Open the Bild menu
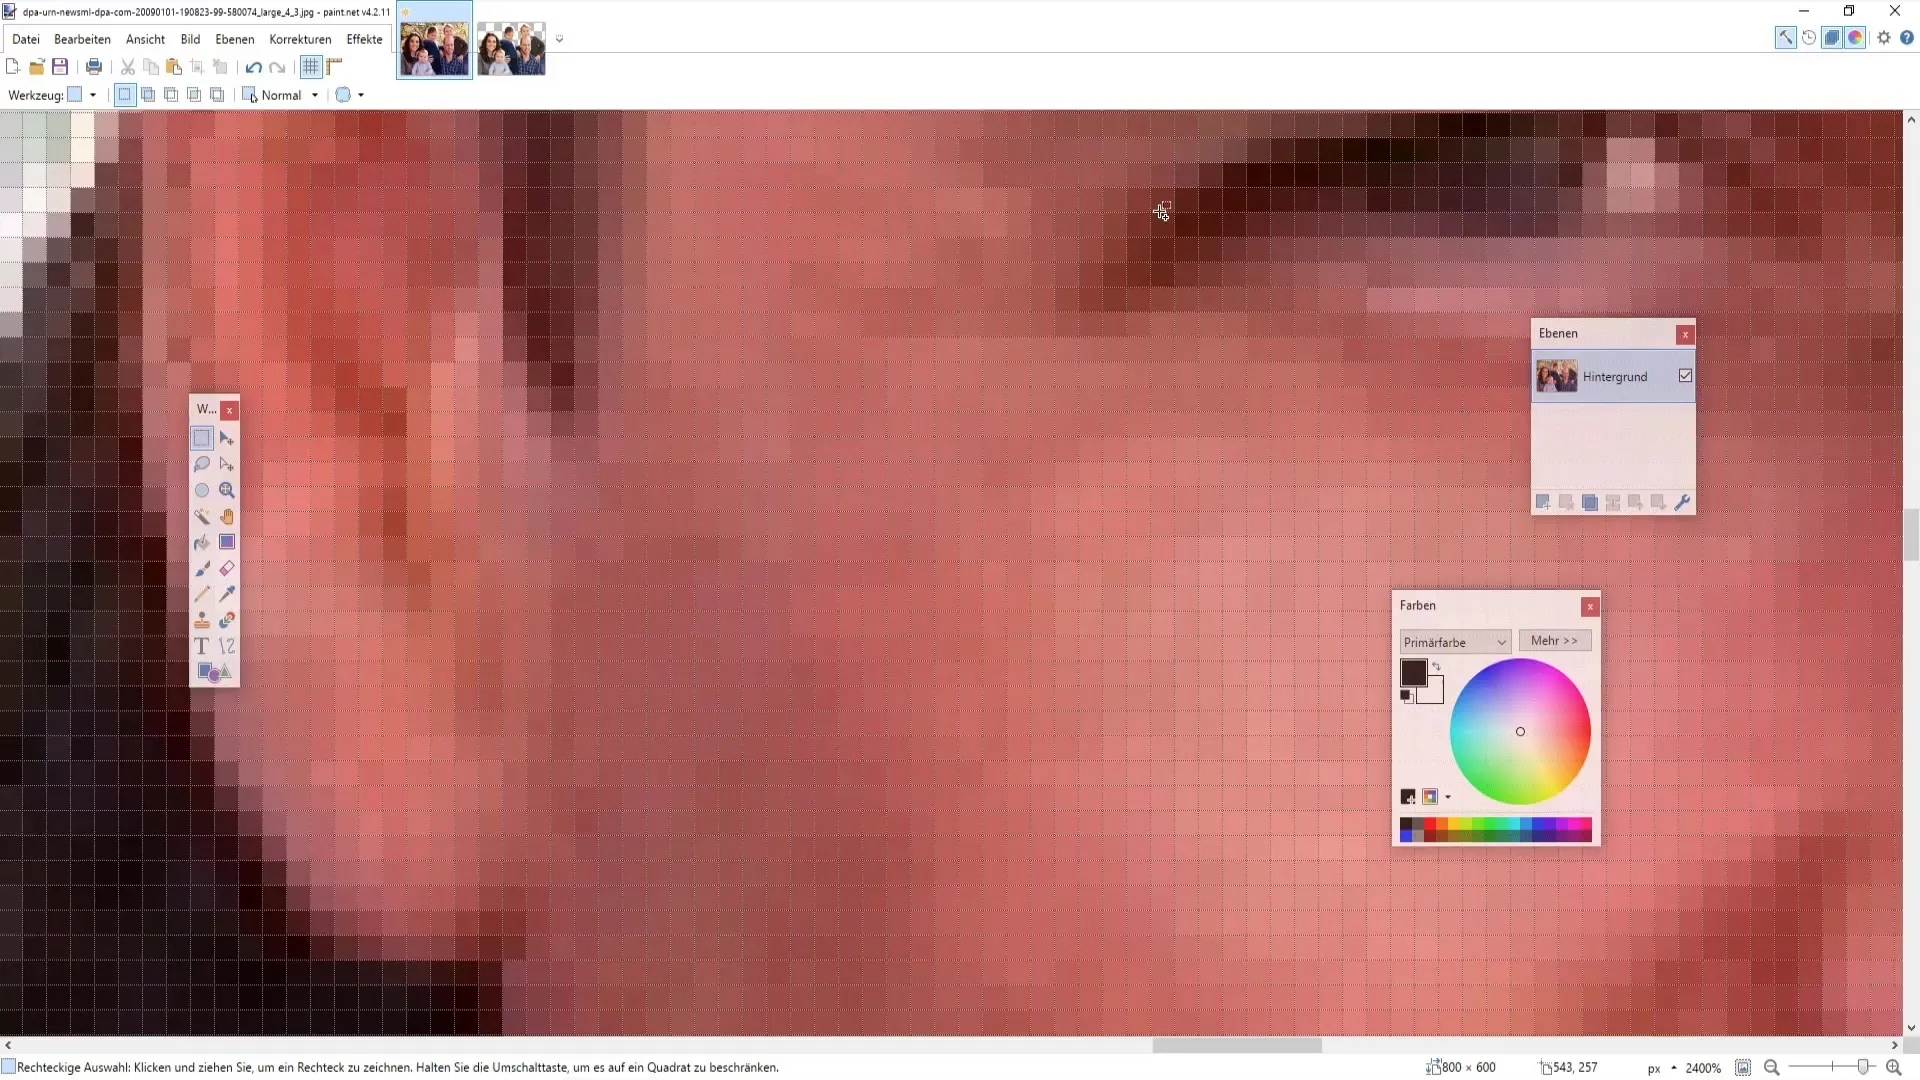Viewport: 1920px width, 1080px height. [190, 39]
